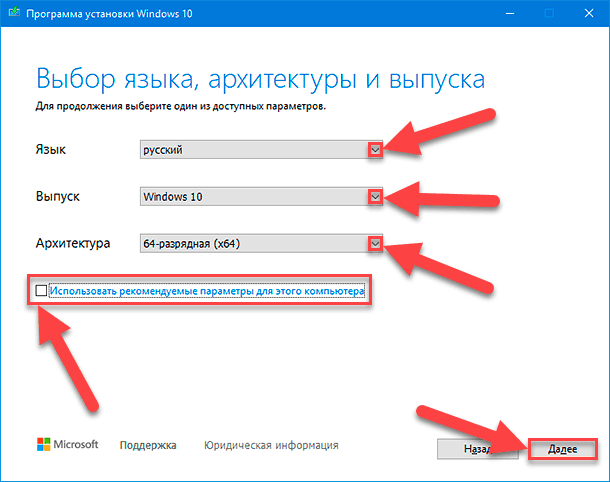Open the Язык dropdown arrow
Image resolution: width=610 pixels, height=482 pixels.
pyautogui.click(x=375, y=150)
